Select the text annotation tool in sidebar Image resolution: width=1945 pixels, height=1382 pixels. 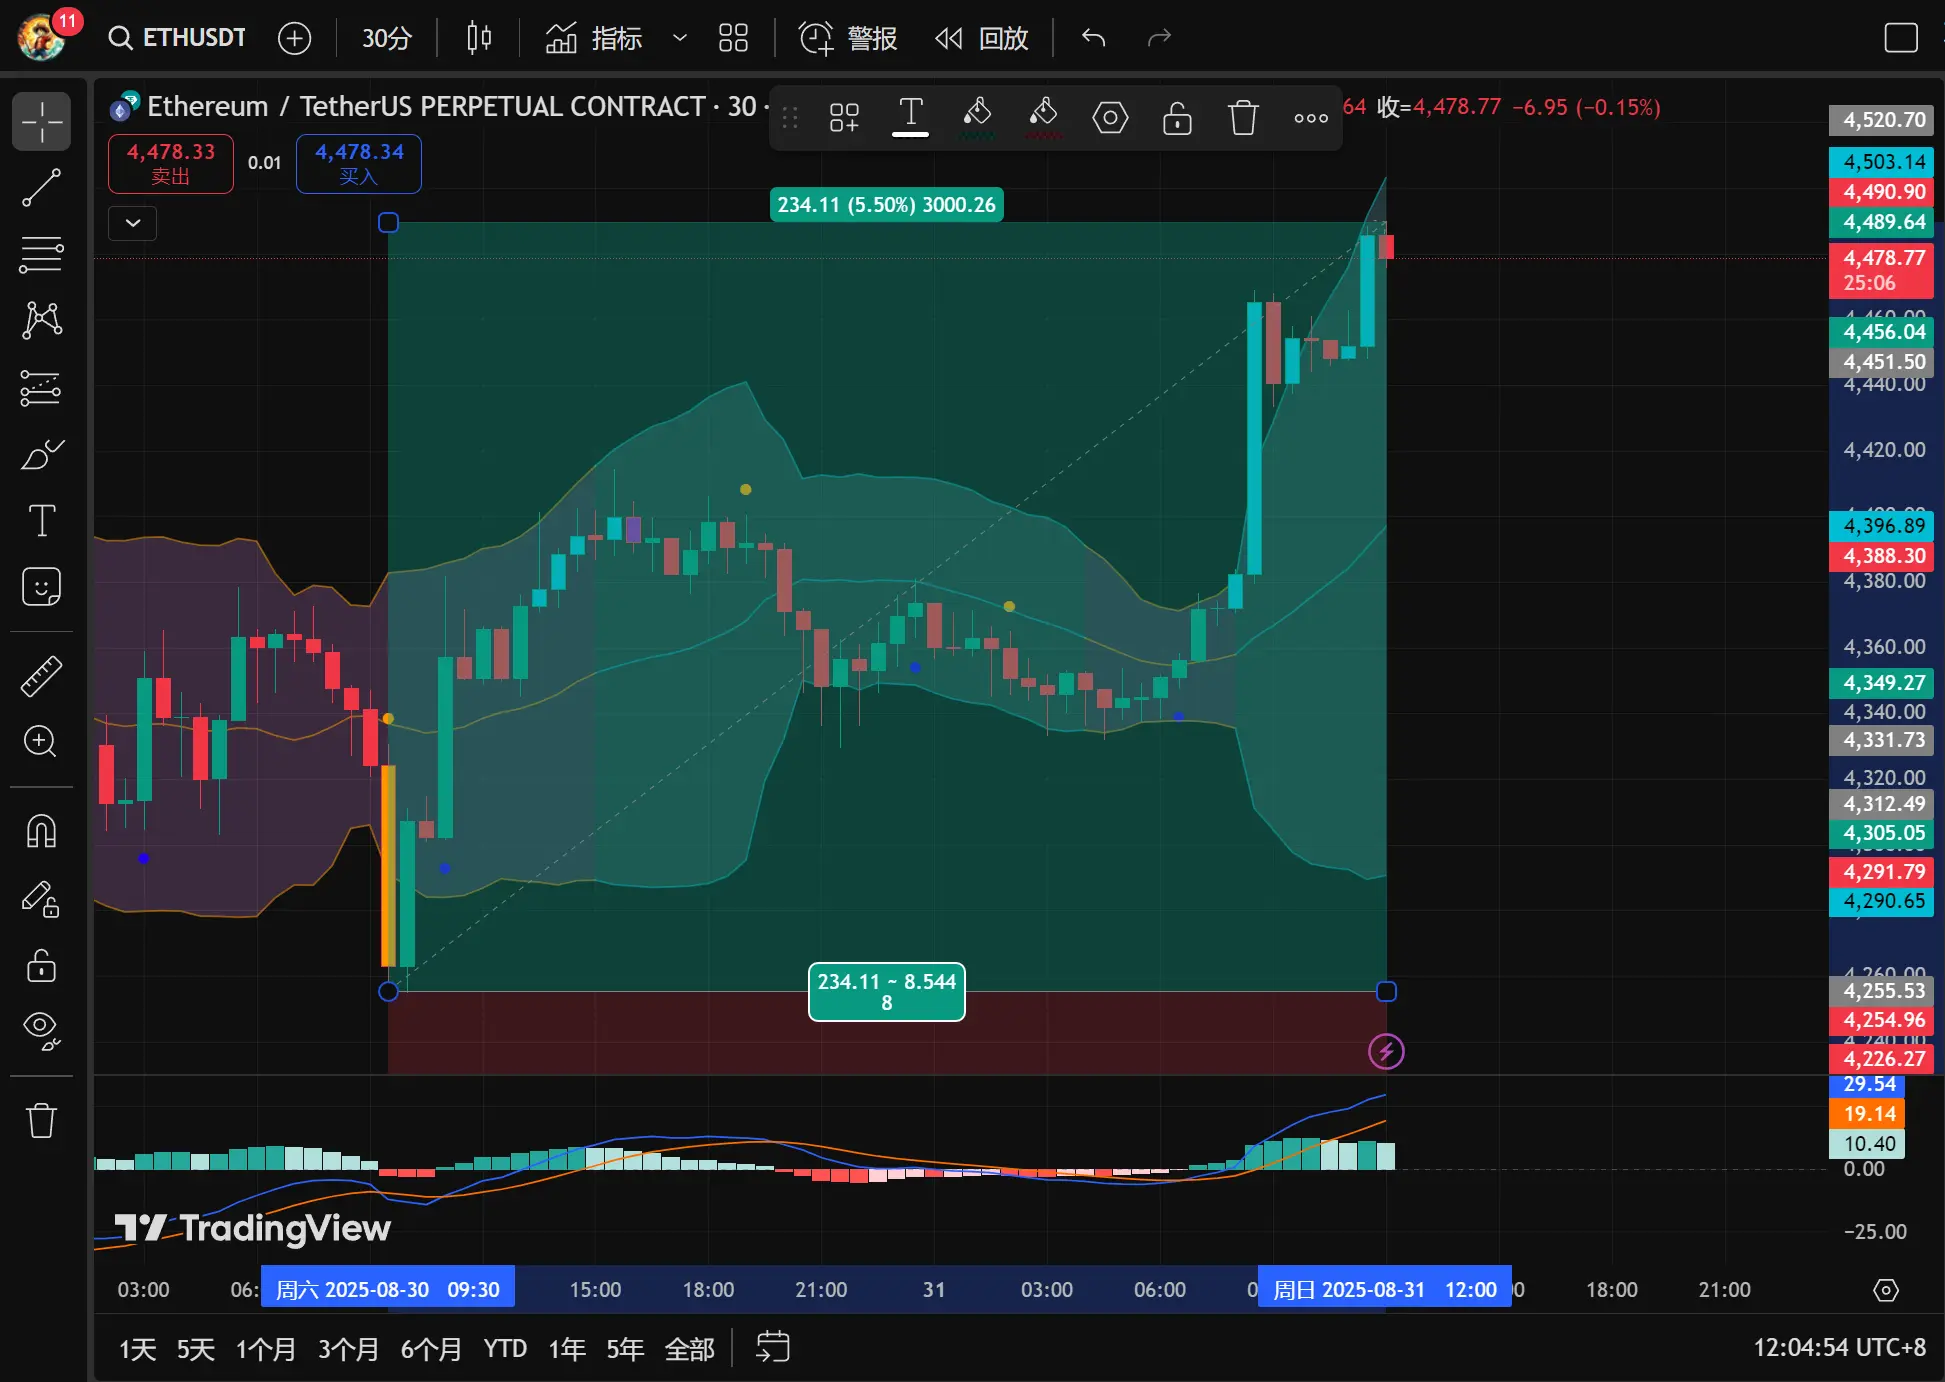[x=41, y=520]
